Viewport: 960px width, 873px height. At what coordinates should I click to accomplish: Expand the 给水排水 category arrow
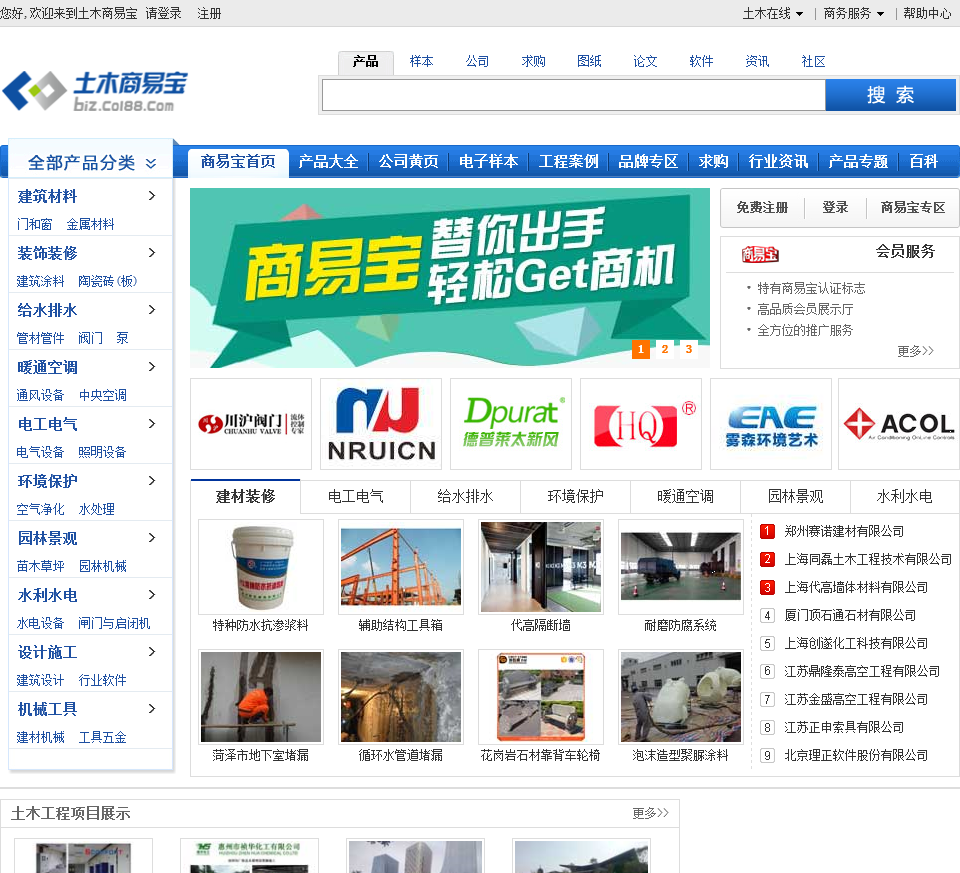(152, 310)
